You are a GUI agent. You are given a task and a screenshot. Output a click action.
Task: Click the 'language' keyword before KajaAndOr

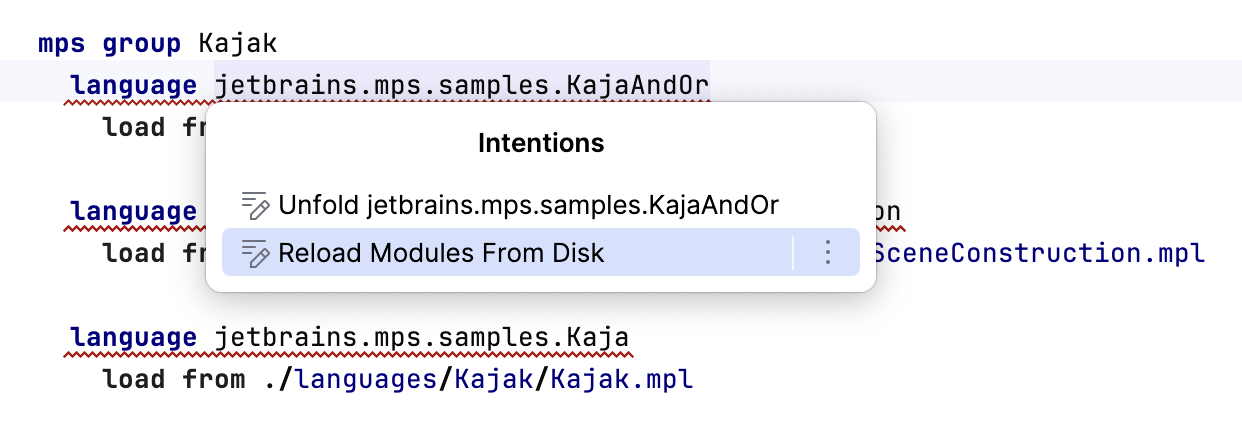point(133,86)
